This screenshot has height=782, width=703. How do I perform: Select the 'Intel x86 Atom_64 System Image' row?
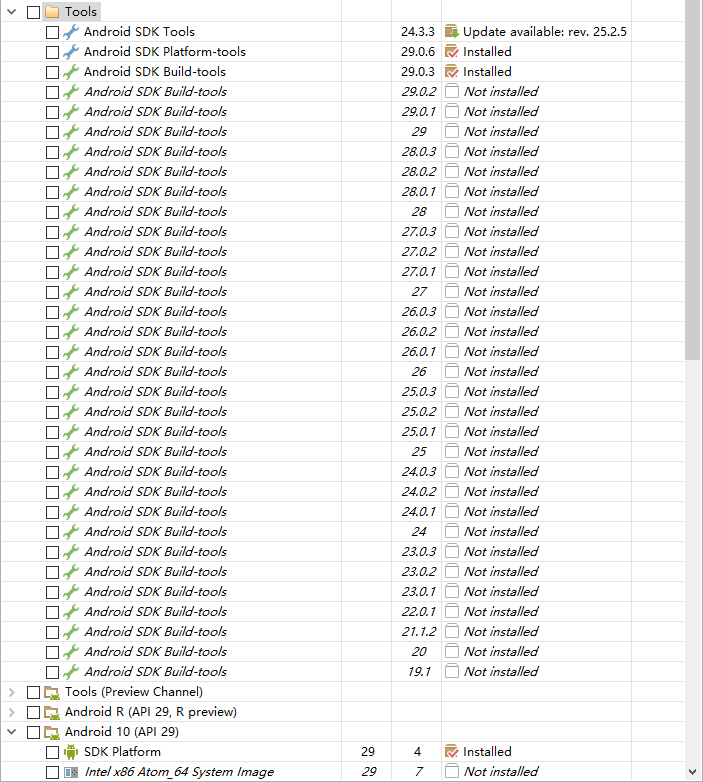tap(343, 772)
